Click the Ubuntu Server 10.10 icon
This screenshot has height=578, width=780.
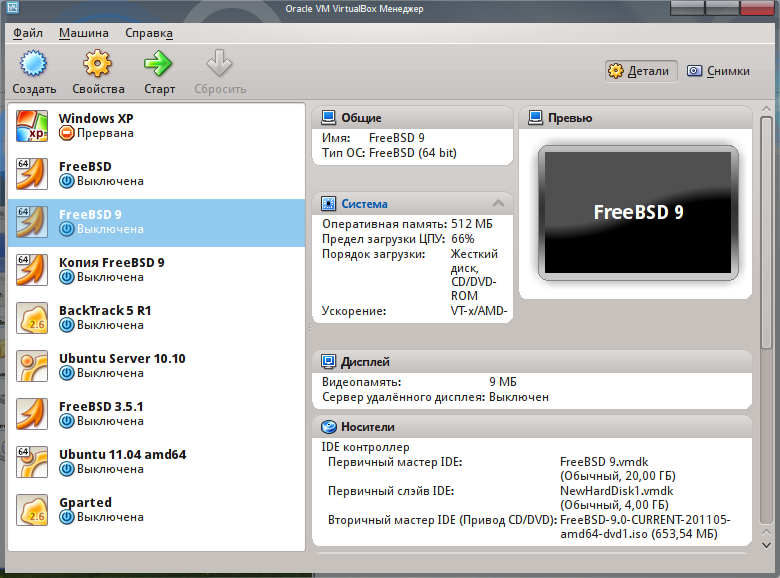(x=32, y=366)
